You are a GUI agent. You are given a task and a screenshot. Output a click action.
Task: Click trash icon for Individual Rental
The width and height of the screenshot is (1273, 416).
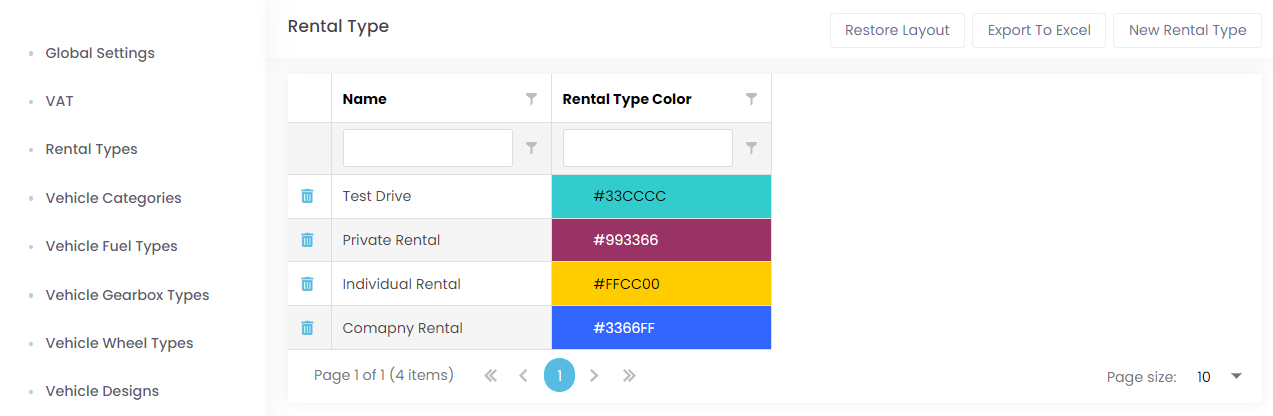tap(307, 284)
